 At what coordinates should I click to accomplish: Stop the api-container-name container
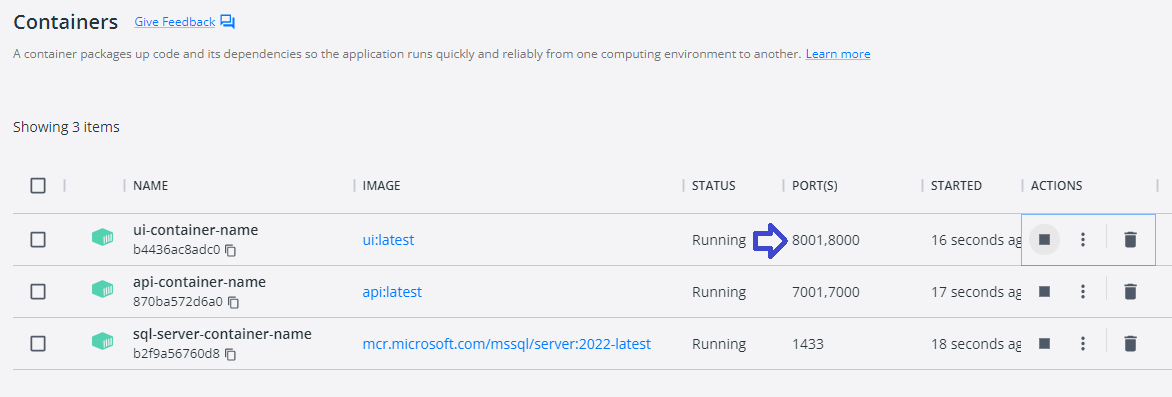(1044, 292)
